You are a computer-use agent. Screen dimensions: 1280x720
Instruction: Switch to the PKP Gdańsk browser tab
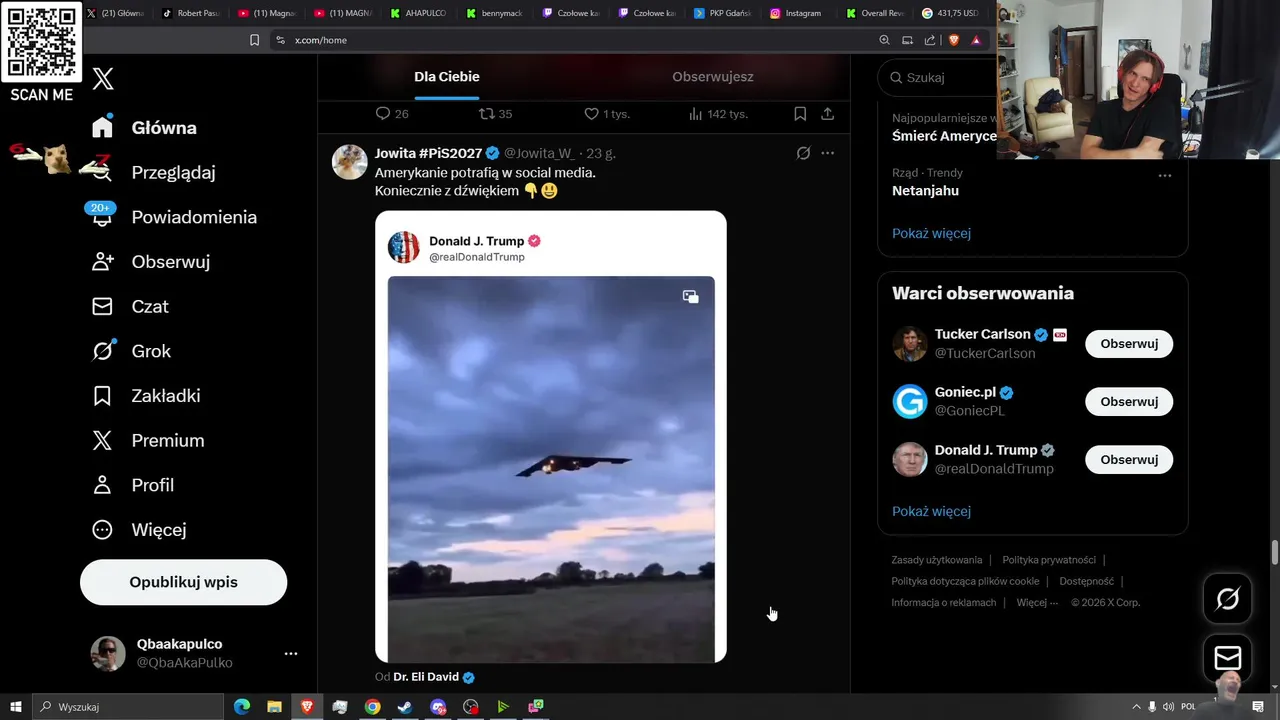coord(722,13)
